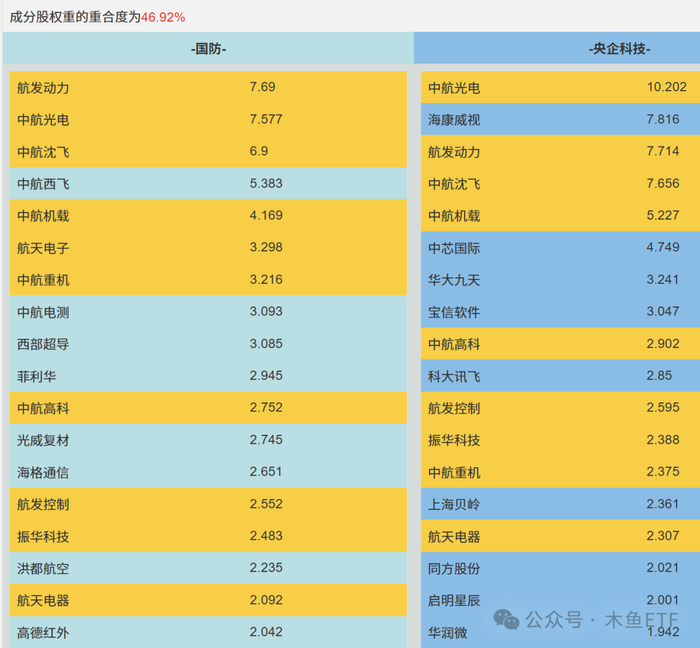Click the value 2.092
Image resolution: width=700 pixels, height=648 pixels.
pyautogui.click(x=266, y=600)
